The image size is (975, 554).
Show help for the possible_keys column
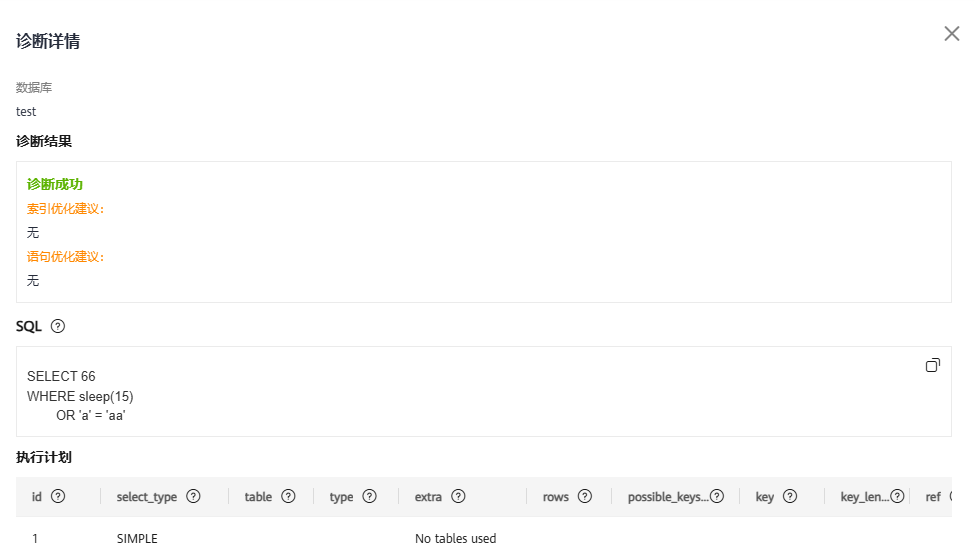pyautogui.click(x=717, y=496)
